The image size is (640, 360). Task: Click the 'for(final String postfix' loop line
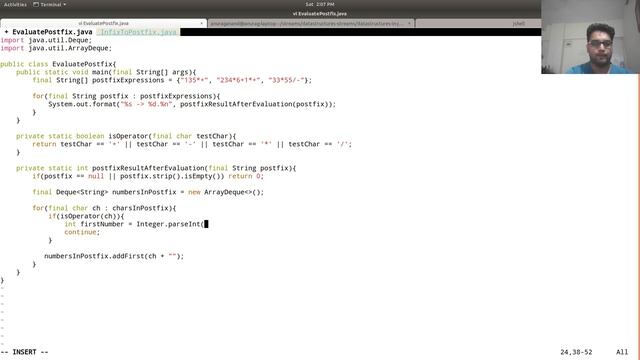(x=126, y=96)
